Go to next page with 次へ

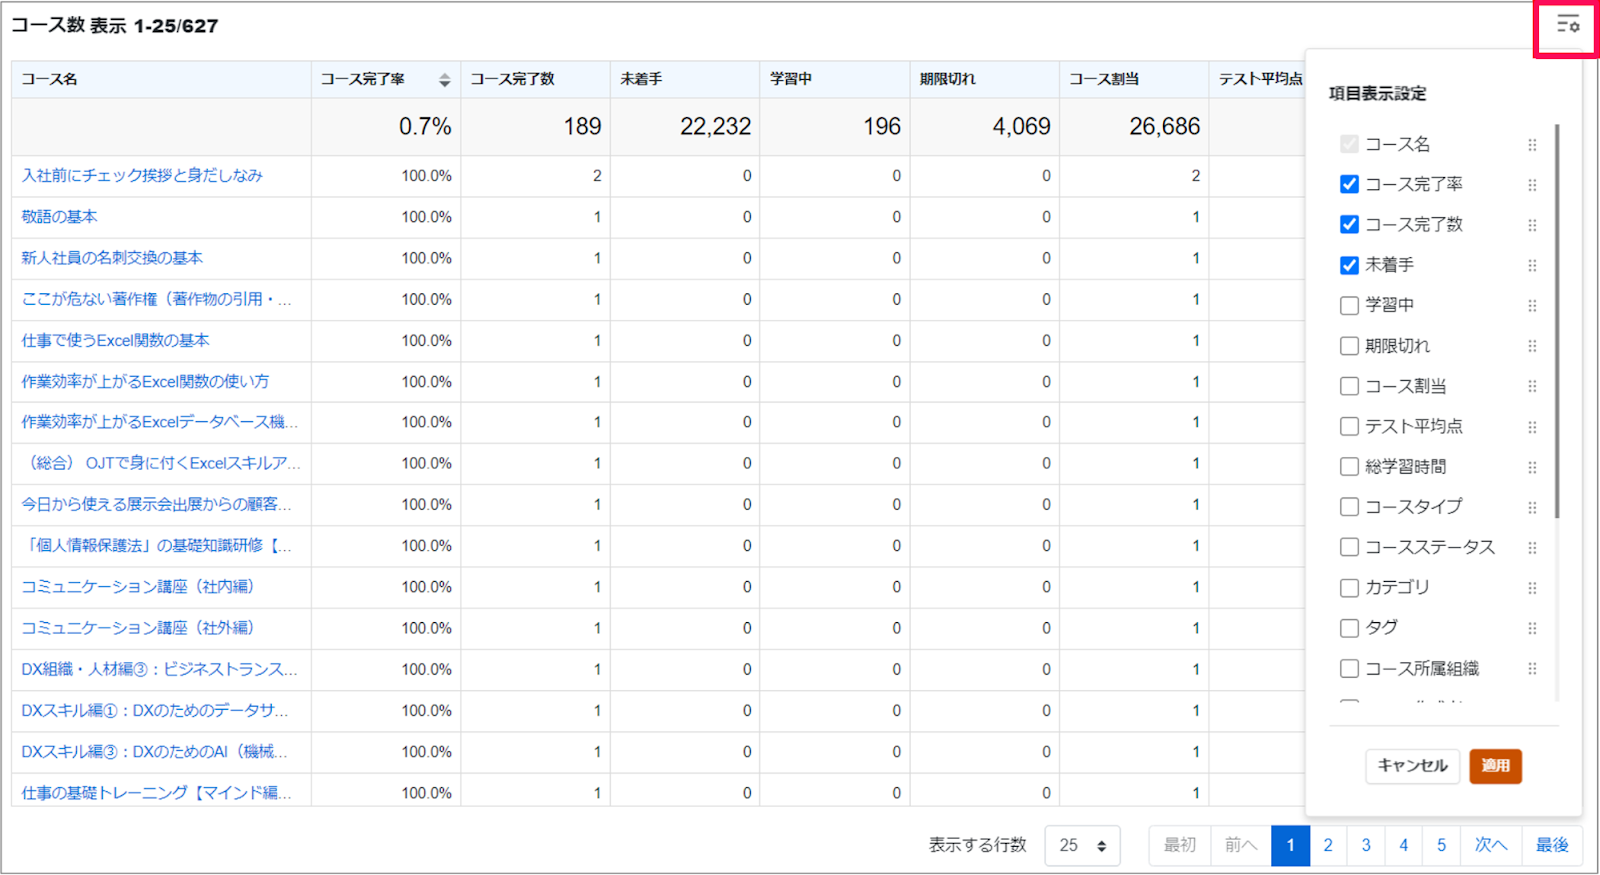tap(1491, 846)
